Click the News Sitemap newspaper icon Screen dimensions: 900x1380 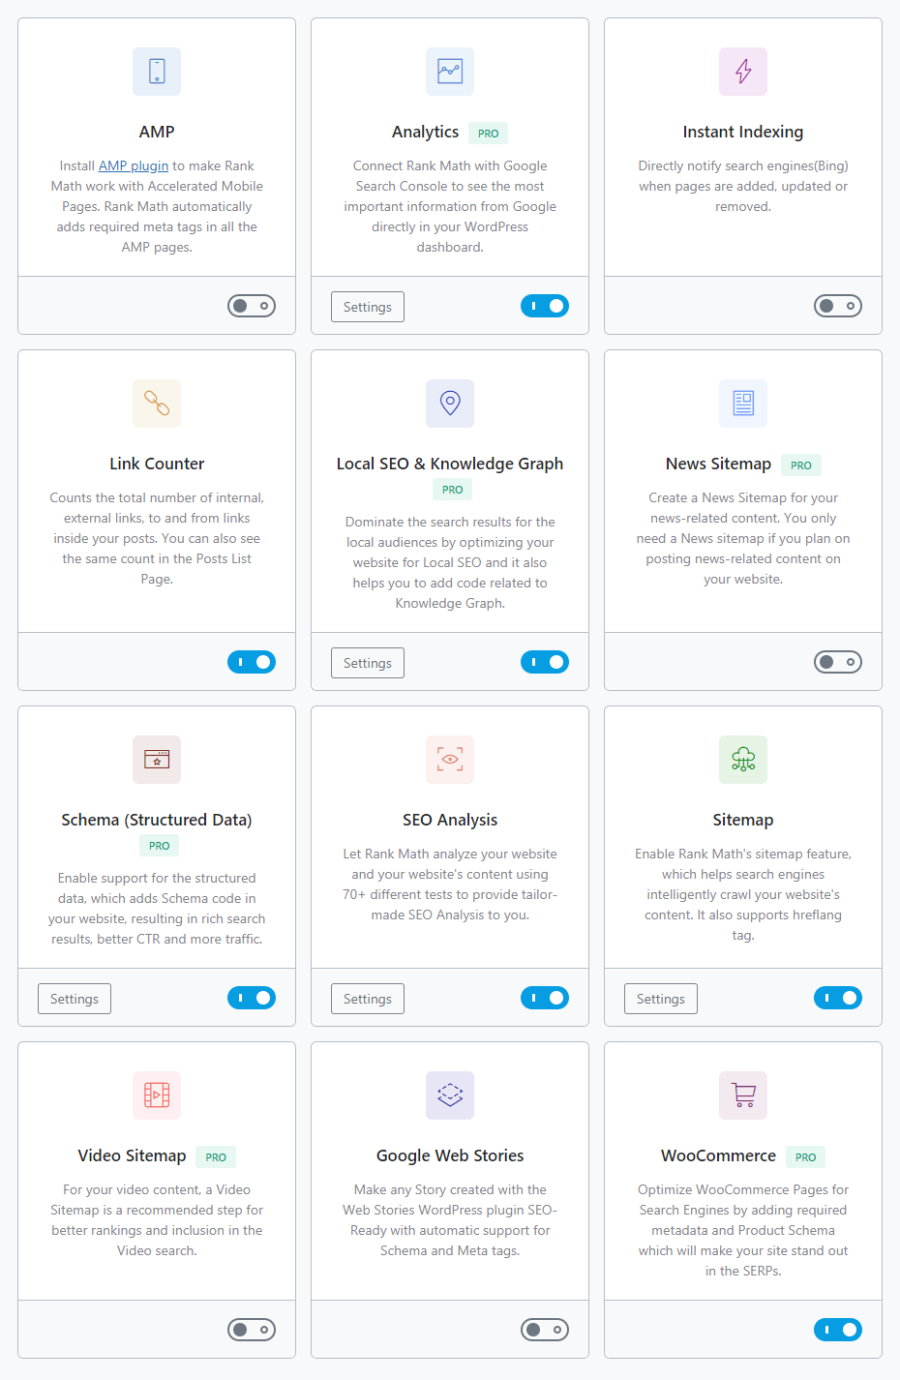[743, 404]
